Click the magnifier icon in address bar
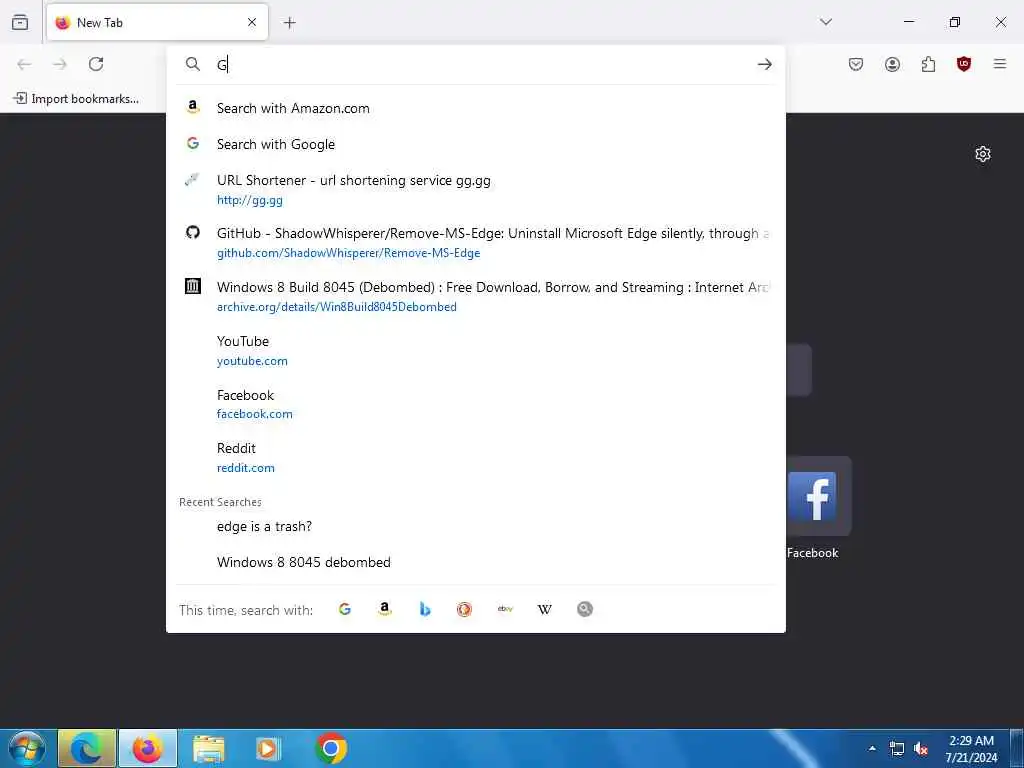The image size is (1024, 768). (x=193, y=64)
